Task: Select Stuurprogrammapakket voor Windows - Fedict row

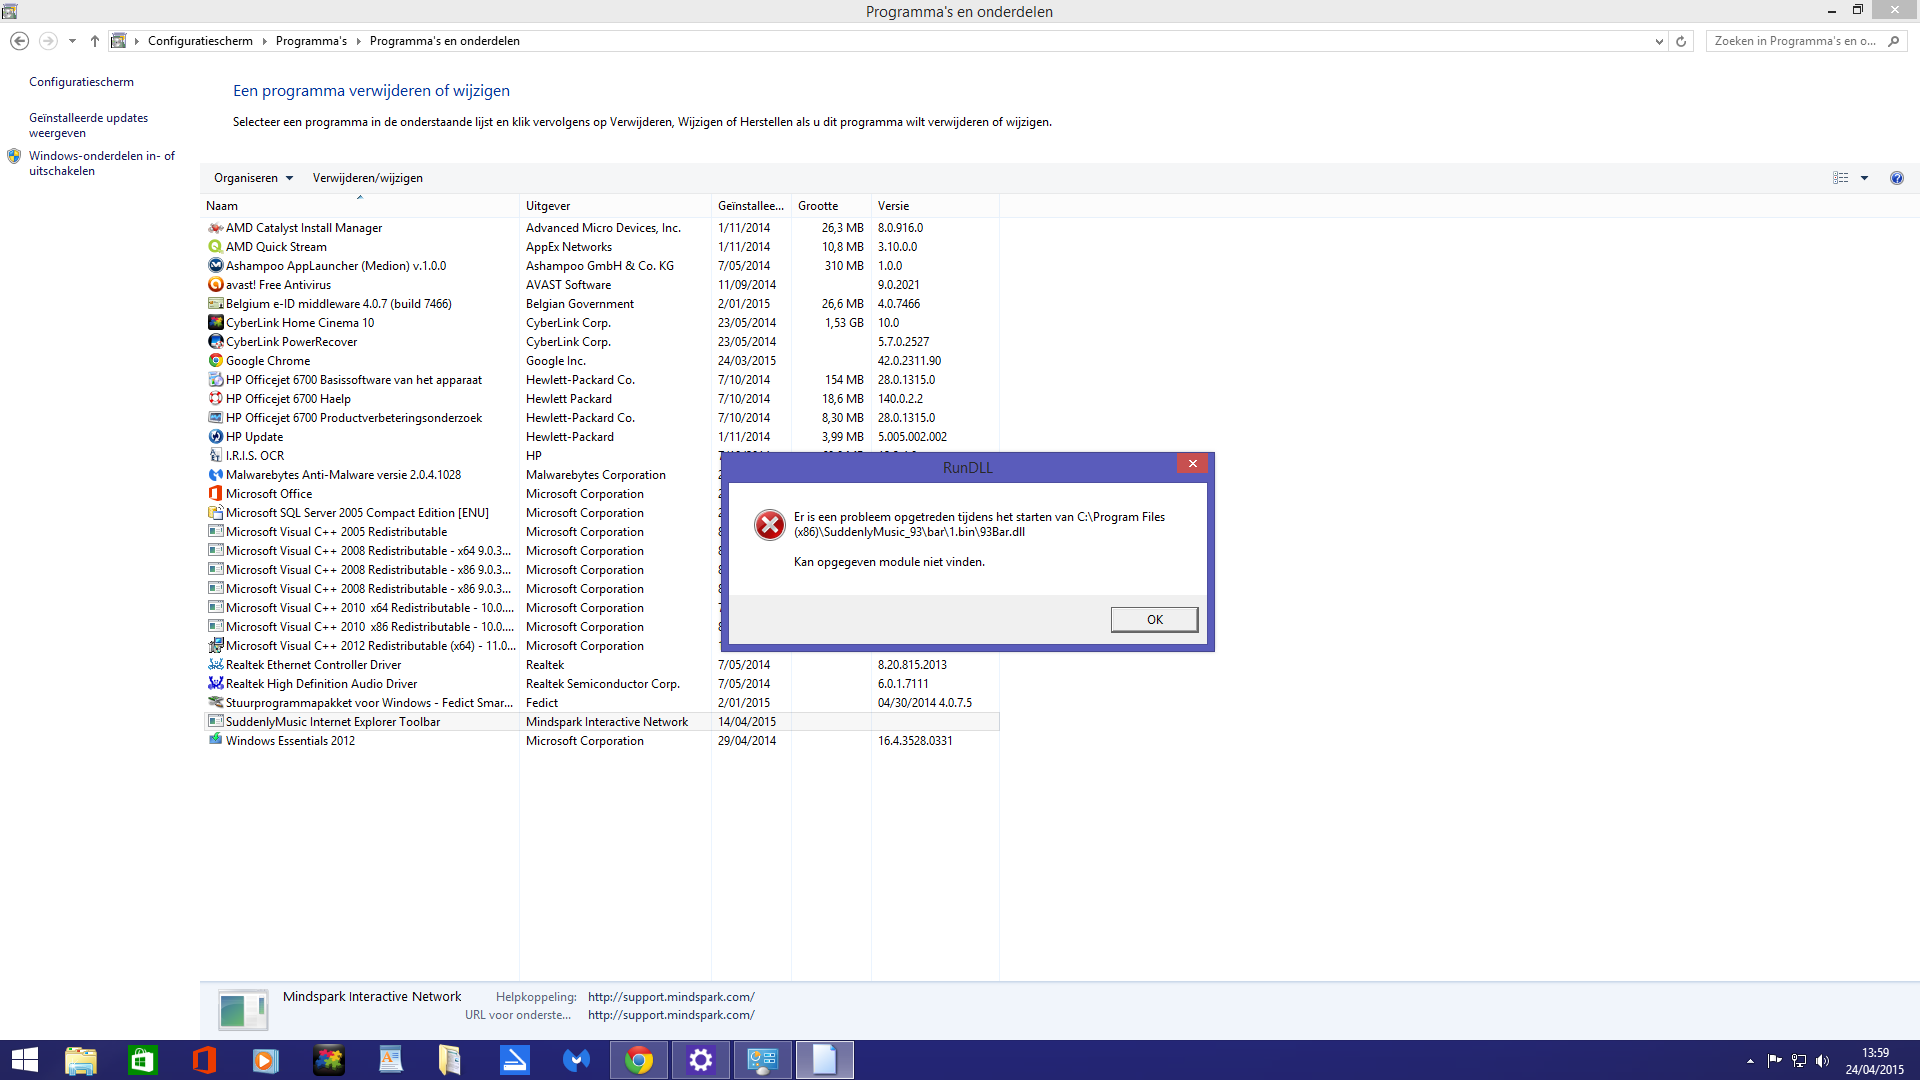Action: [x=600, y=703]
